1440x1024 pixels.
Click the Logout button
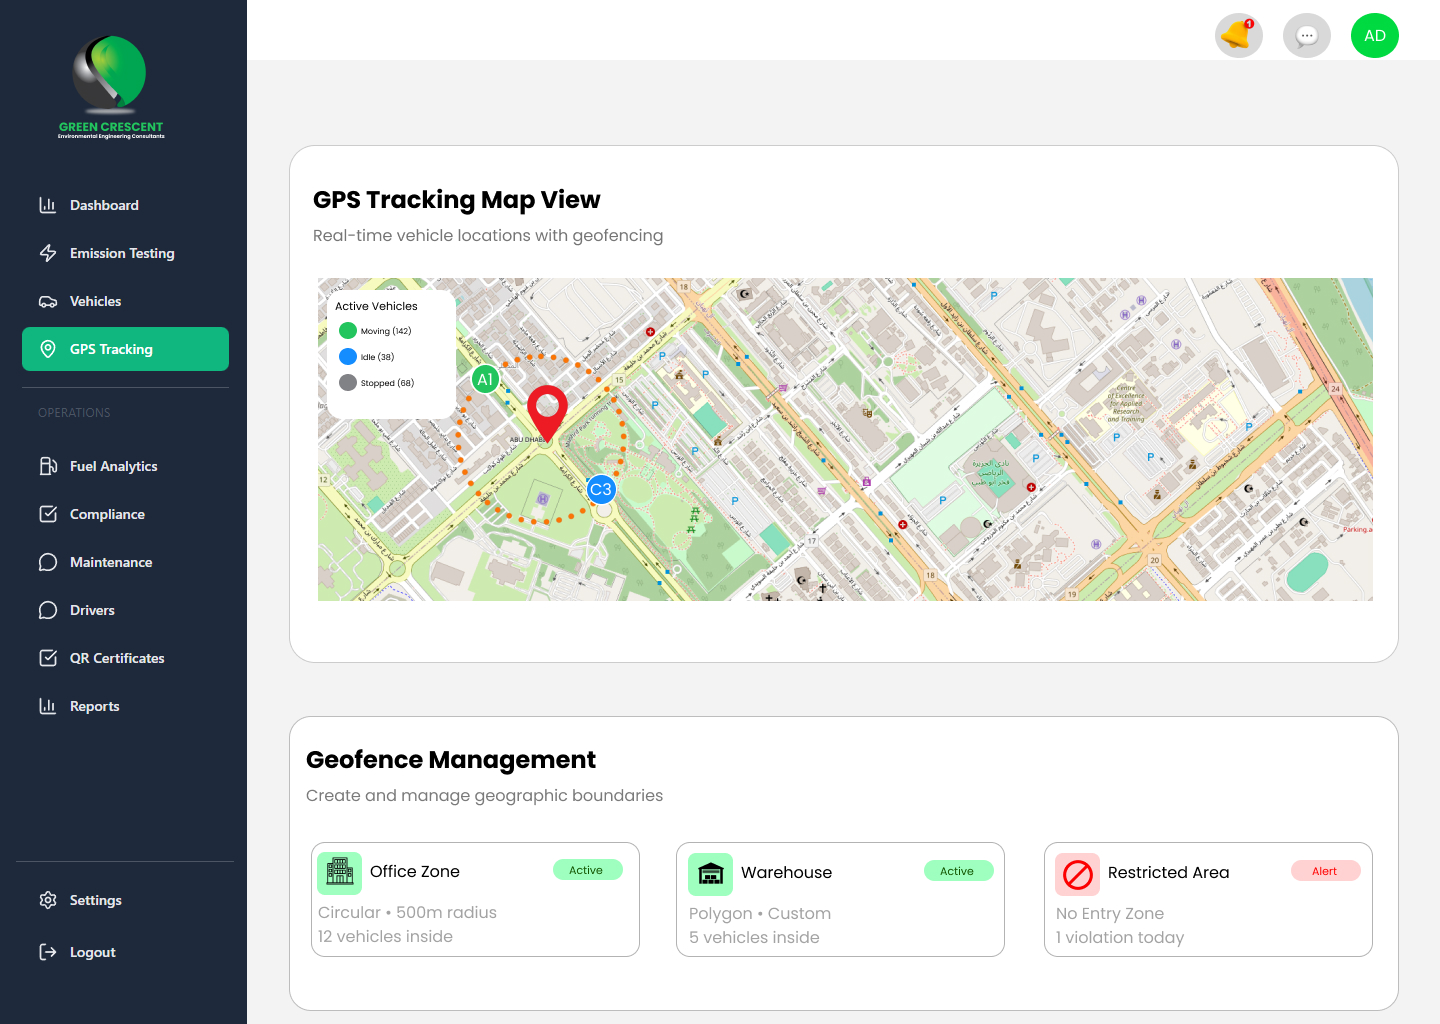pyautogui.click(x=91, y=952)
